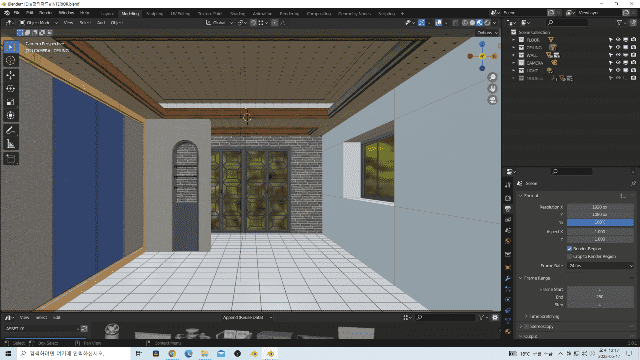Click the Blender logo menu icon
The image size is (640, 360).
tap(7, 13)
